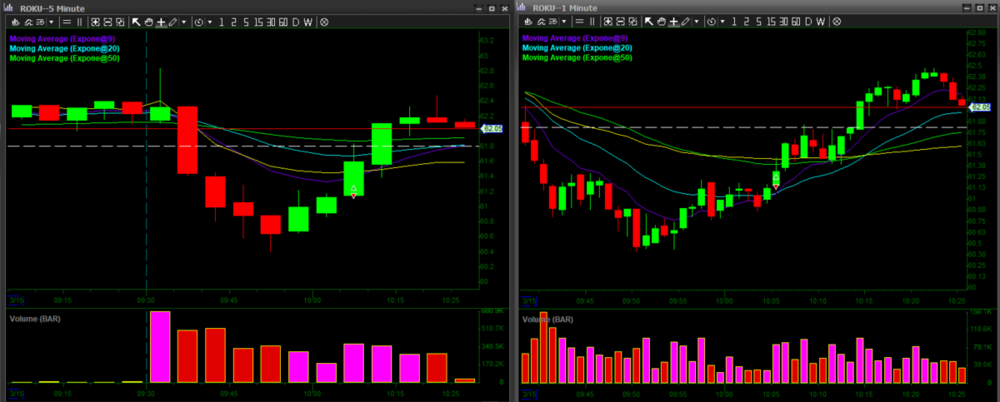The height and width of the screenshot is (402, 1000).
Task: Open dropdown arrow beside pencil in 5-minute chart
Action: click(184, 21)
